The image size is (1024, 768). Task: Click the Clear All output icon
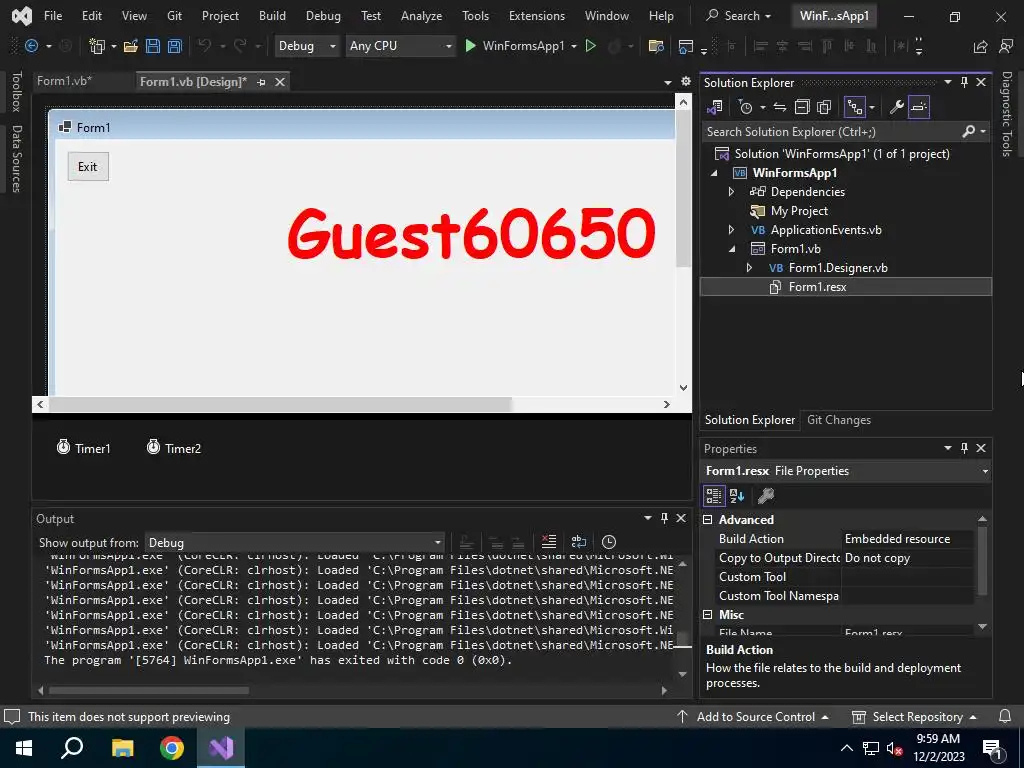(x=549, y=542)
